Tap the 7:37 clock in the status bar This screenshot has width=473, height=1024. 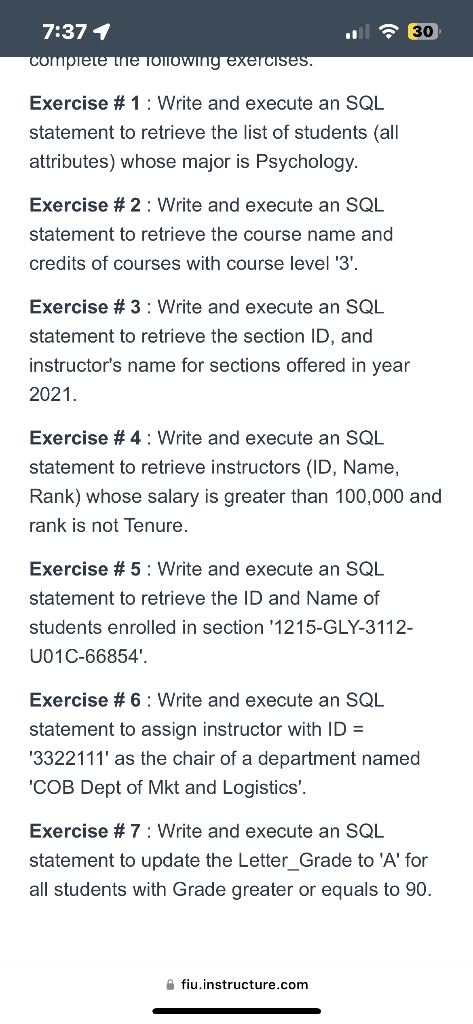coord(65,31)
